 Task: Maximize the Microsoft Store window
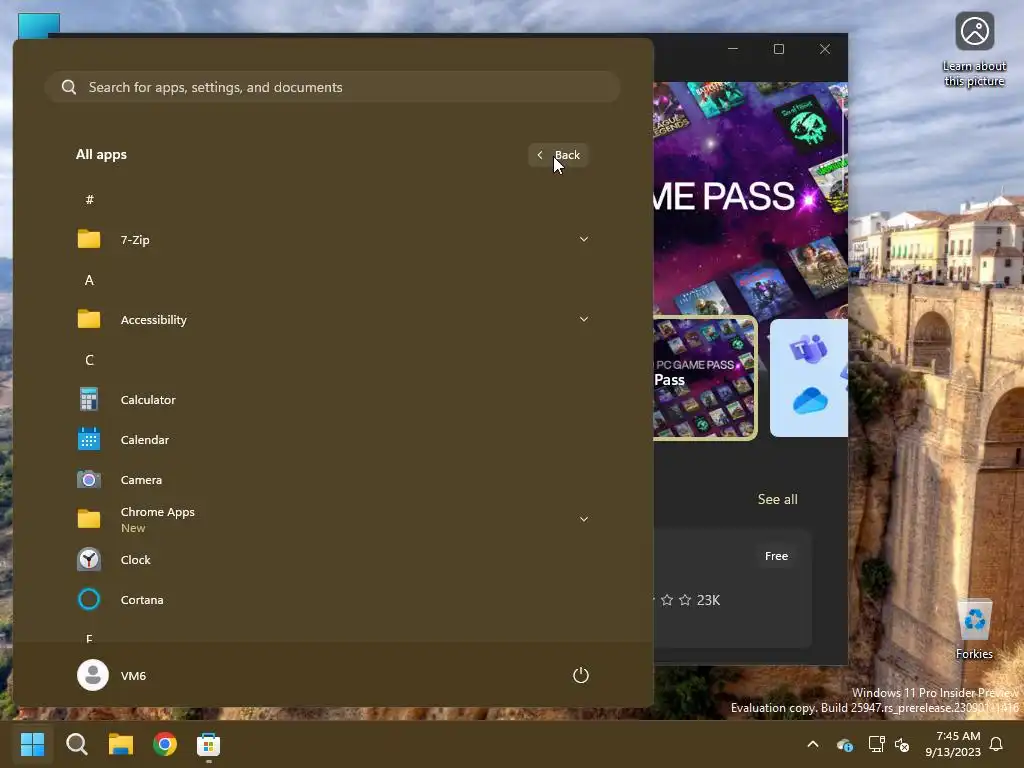[x=778, y=49]
